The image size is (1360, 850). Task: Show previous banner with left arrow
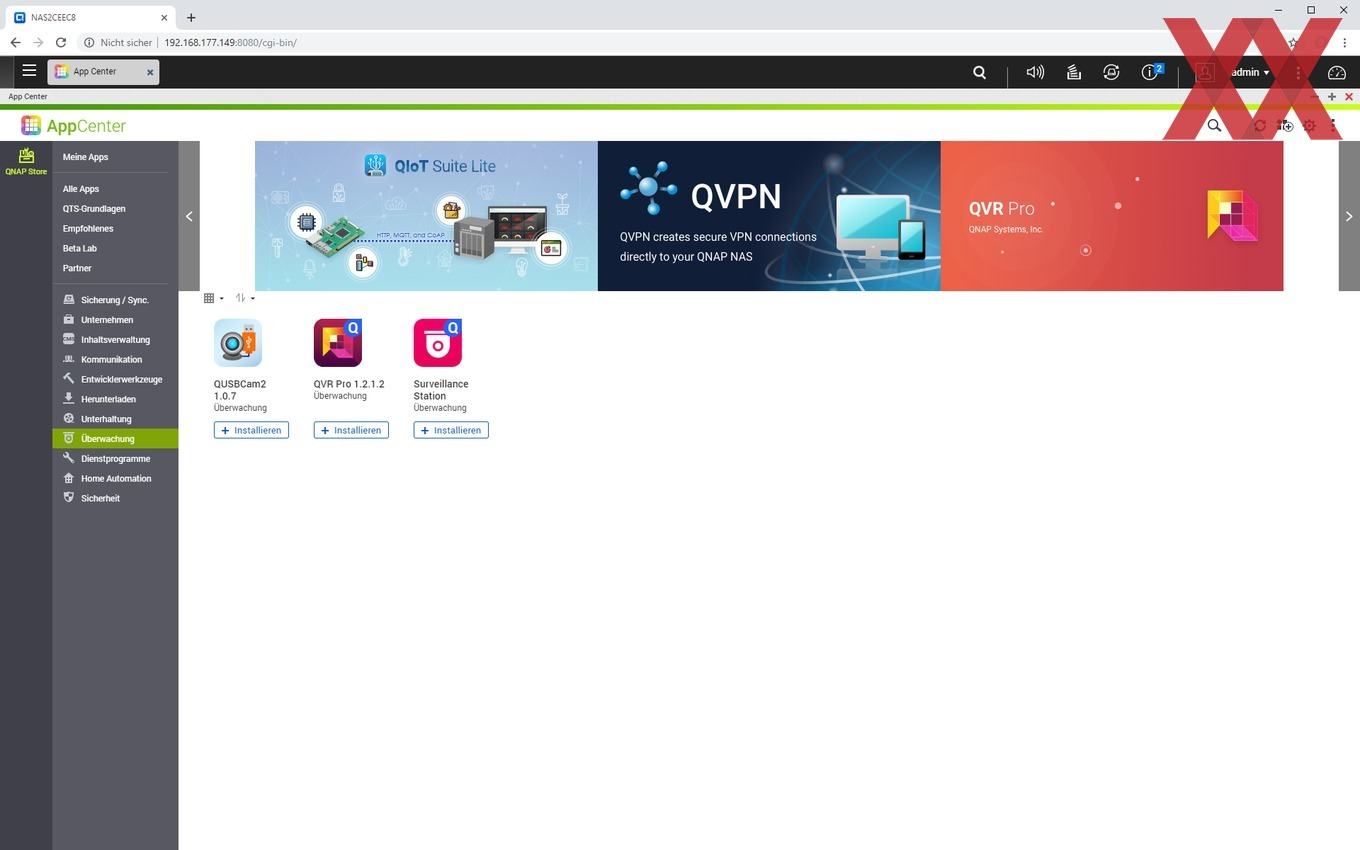189,216
